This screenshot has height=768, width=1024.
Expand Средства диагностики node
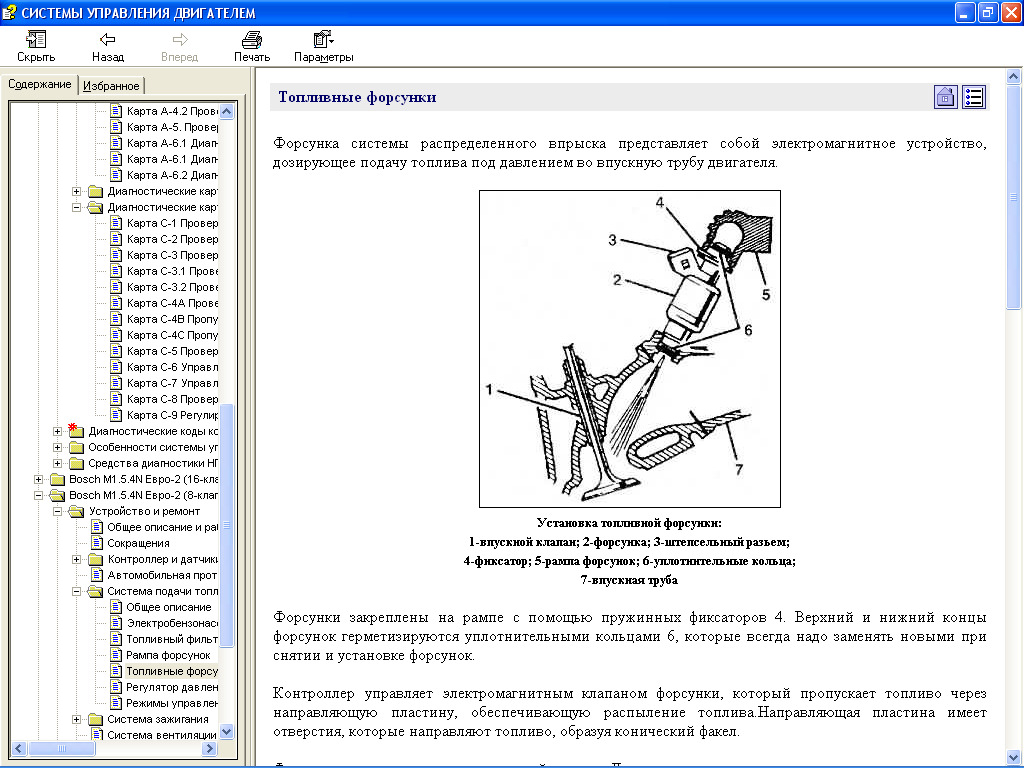pos(57,463)
